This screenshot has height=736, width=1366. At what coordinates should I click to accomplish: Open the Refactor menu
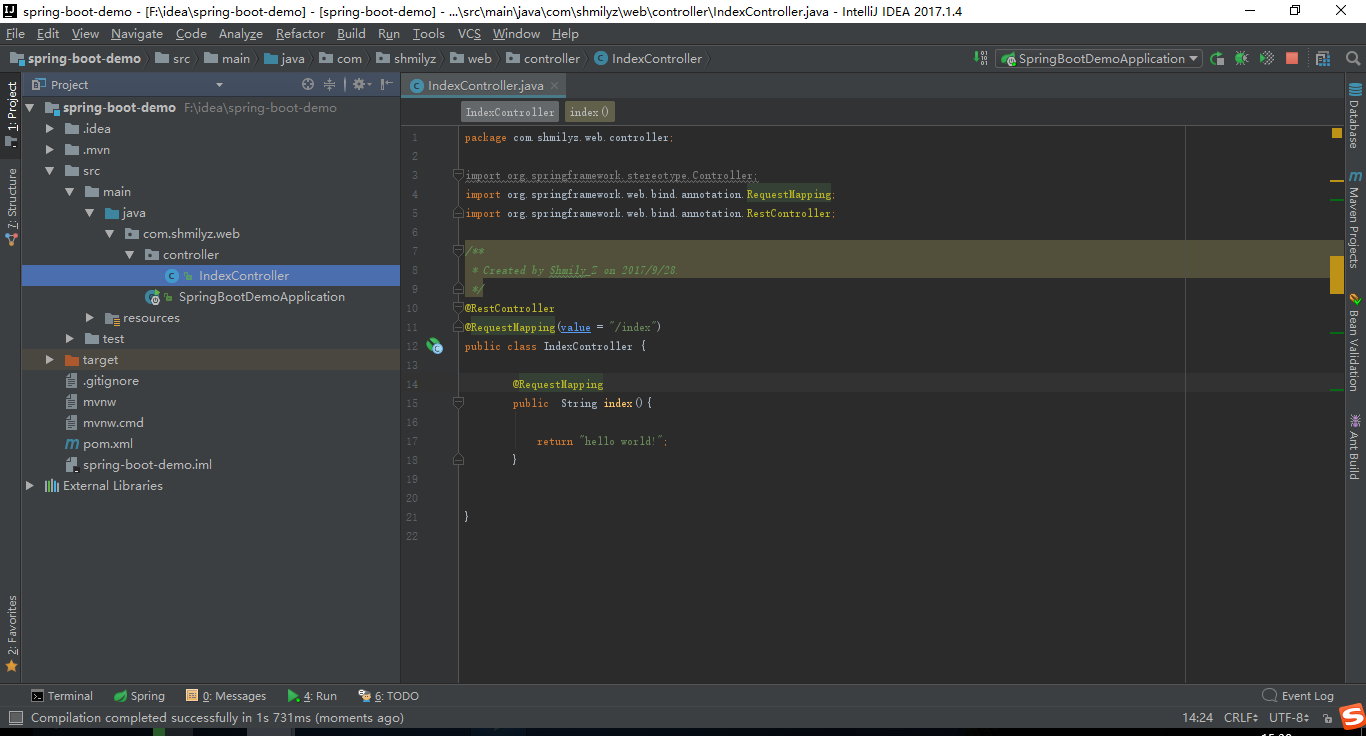pyautogui.click(x=300, y=33)
